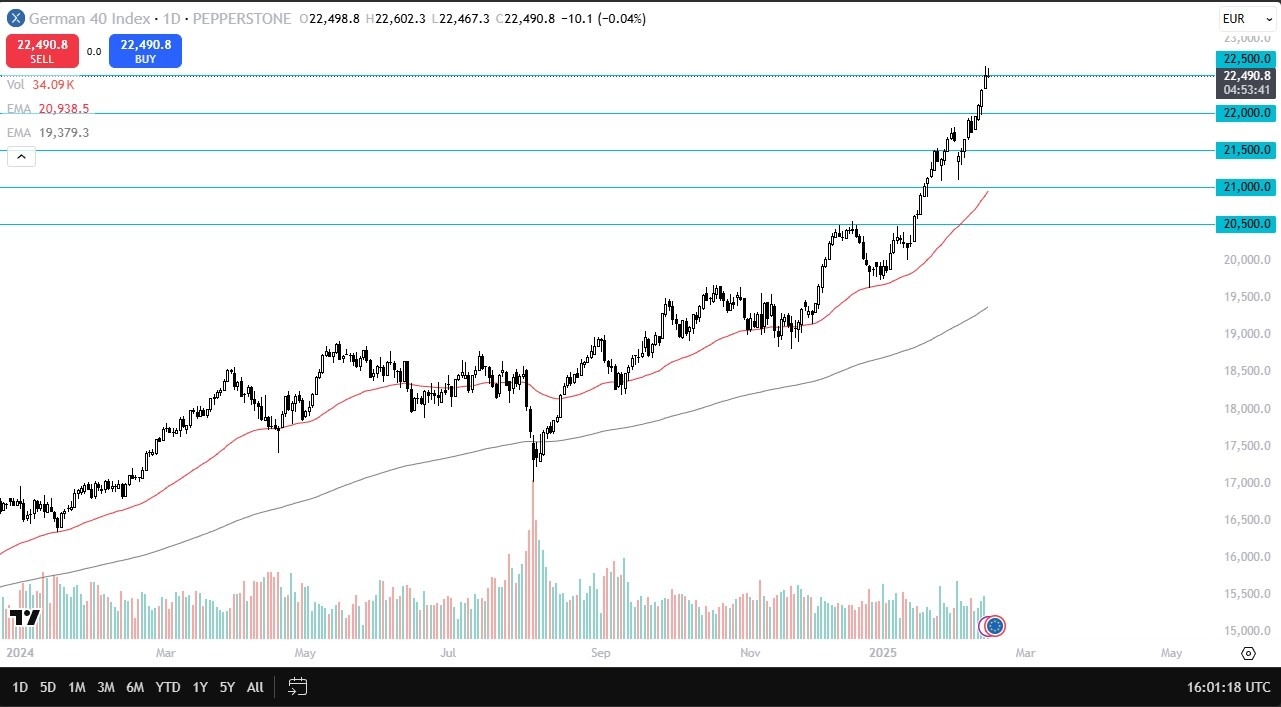
Task: Click the current price label 22,490.8 on axis
Action: 1244,76
